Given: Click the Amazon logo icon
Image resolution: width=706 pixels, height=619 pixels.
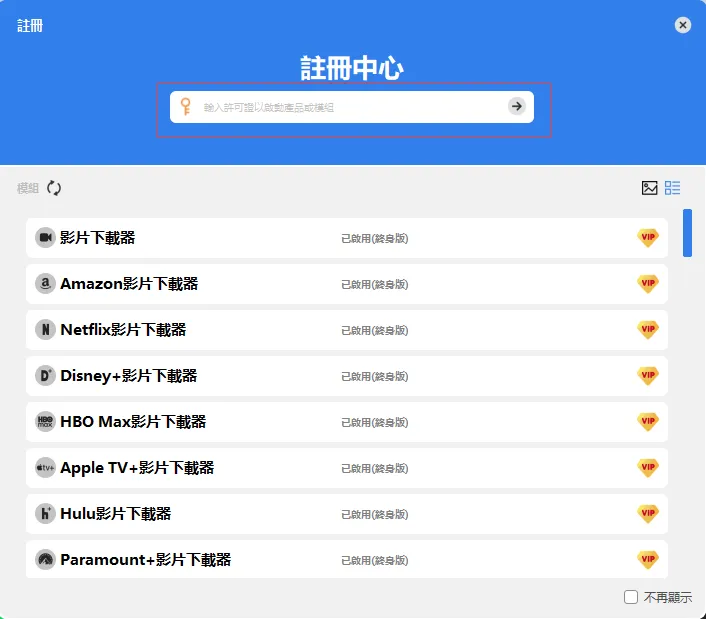Looking at the screenshot, I should coord(45,284).
